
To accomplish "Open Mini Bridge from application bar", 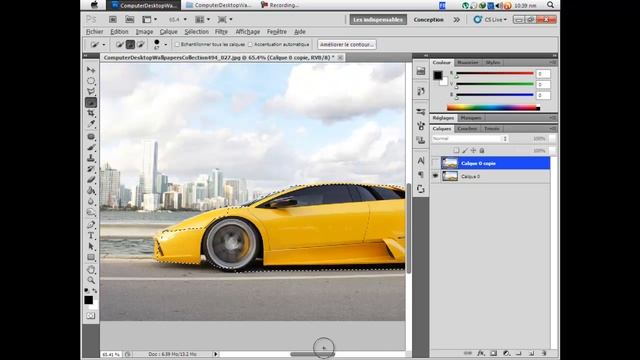I will 129,20.
